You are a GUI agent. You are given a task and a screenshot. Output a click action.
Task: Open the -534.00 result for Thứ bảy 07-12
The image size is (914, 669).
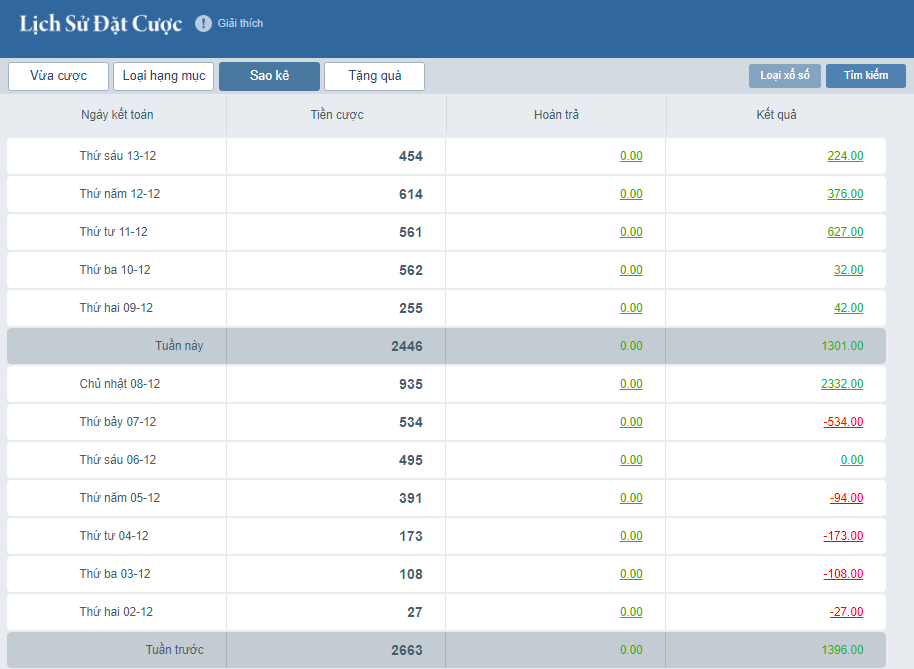coord(843,422)
